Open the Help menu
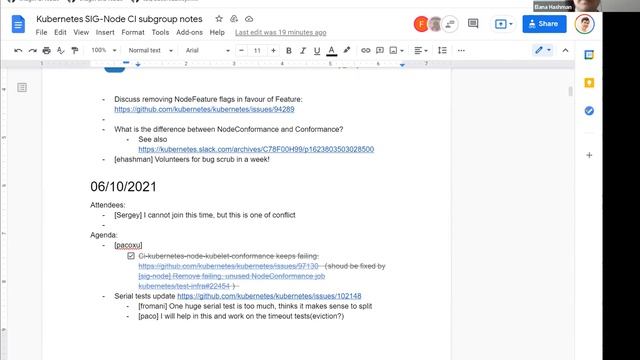Screen dimensions: 640x360 (217, 32)
